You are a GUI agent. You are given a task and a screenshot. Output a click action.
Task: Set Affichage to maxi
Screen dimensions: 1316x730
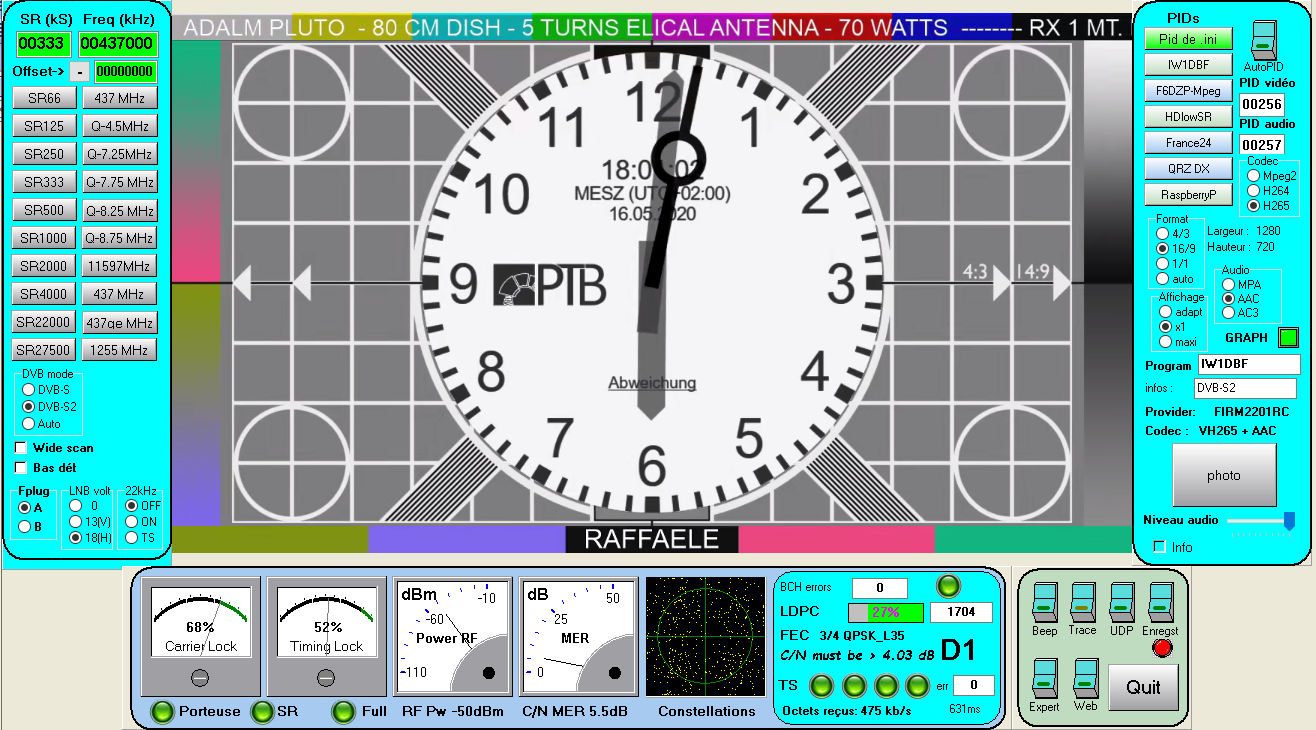[x=1165, y=342]
